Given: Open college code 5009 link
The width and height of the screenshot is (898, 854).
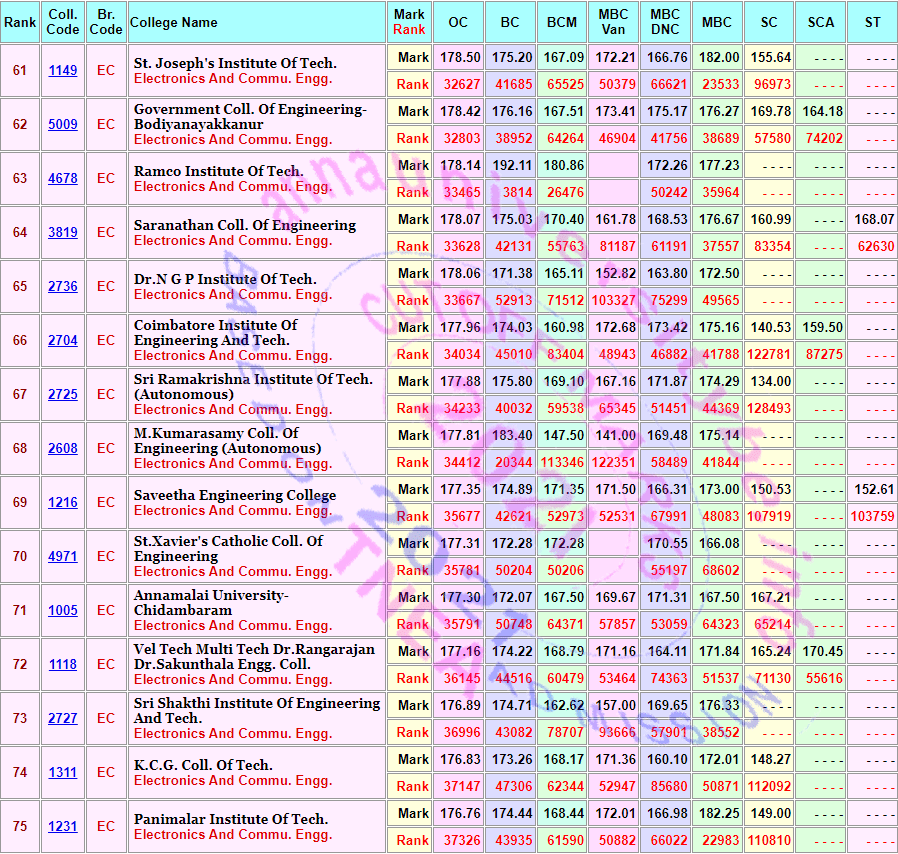Looking at the screenshot, I should [63, 124].
